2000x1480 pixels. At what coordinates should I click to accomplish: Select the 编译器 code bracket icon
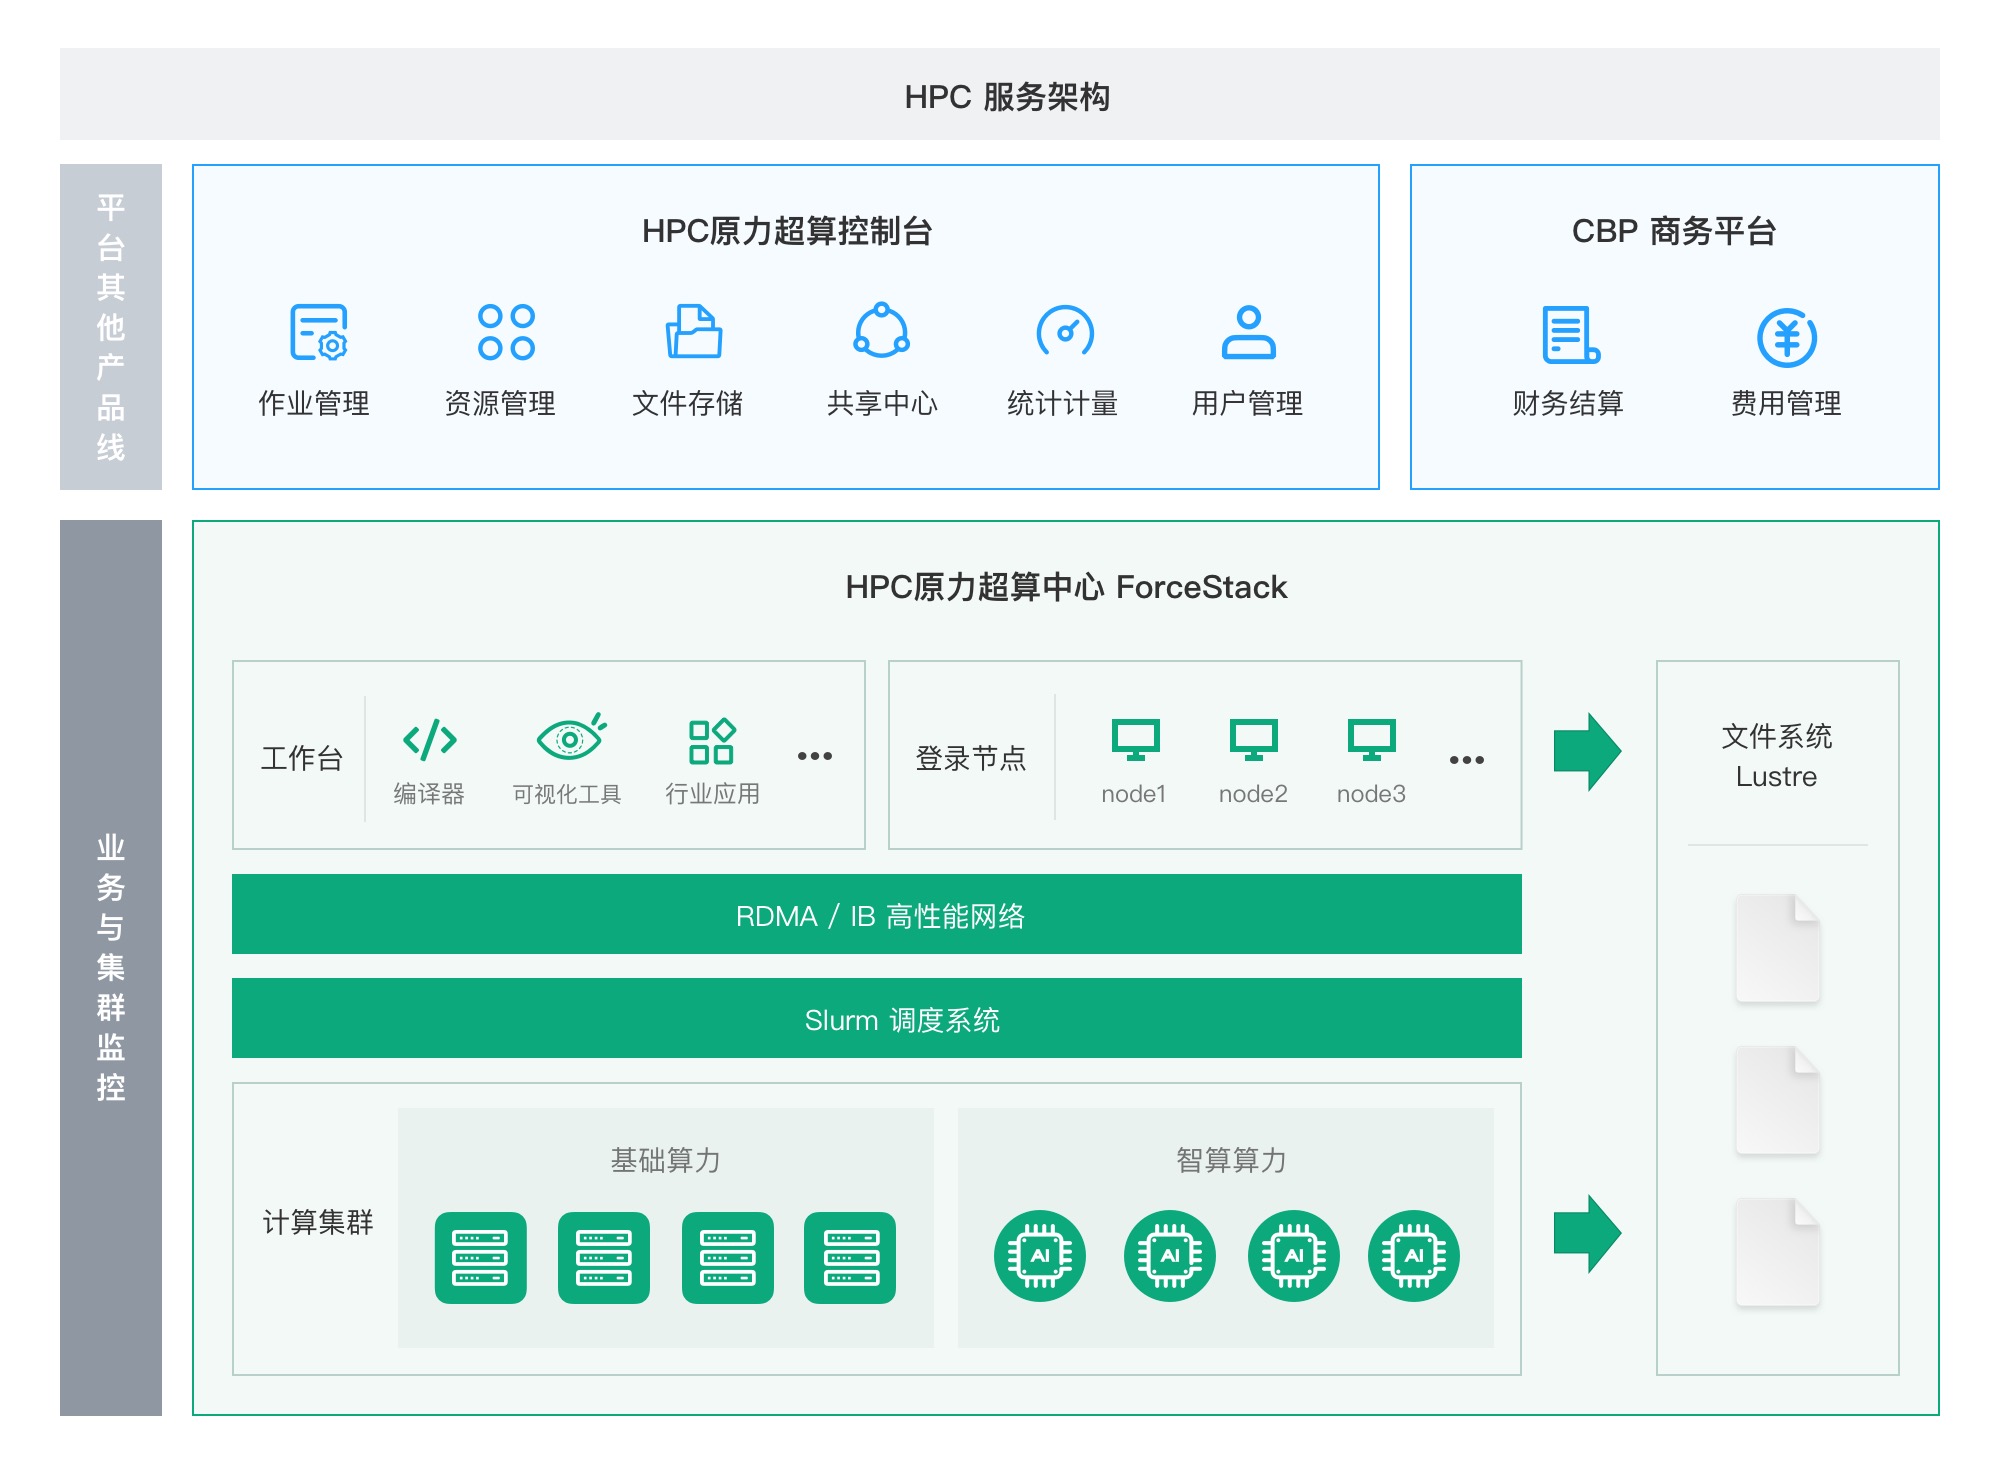[430, 740]
